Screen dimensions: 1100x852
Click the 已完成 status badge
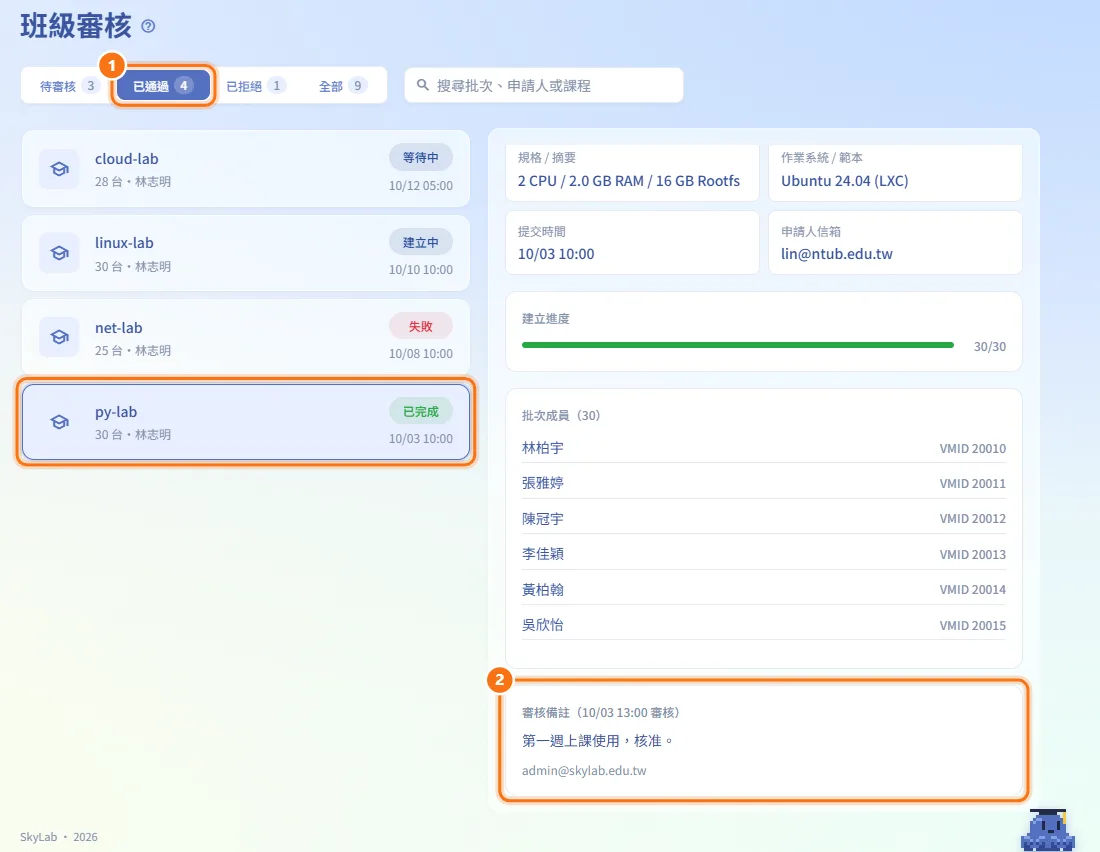pos(421,411)
